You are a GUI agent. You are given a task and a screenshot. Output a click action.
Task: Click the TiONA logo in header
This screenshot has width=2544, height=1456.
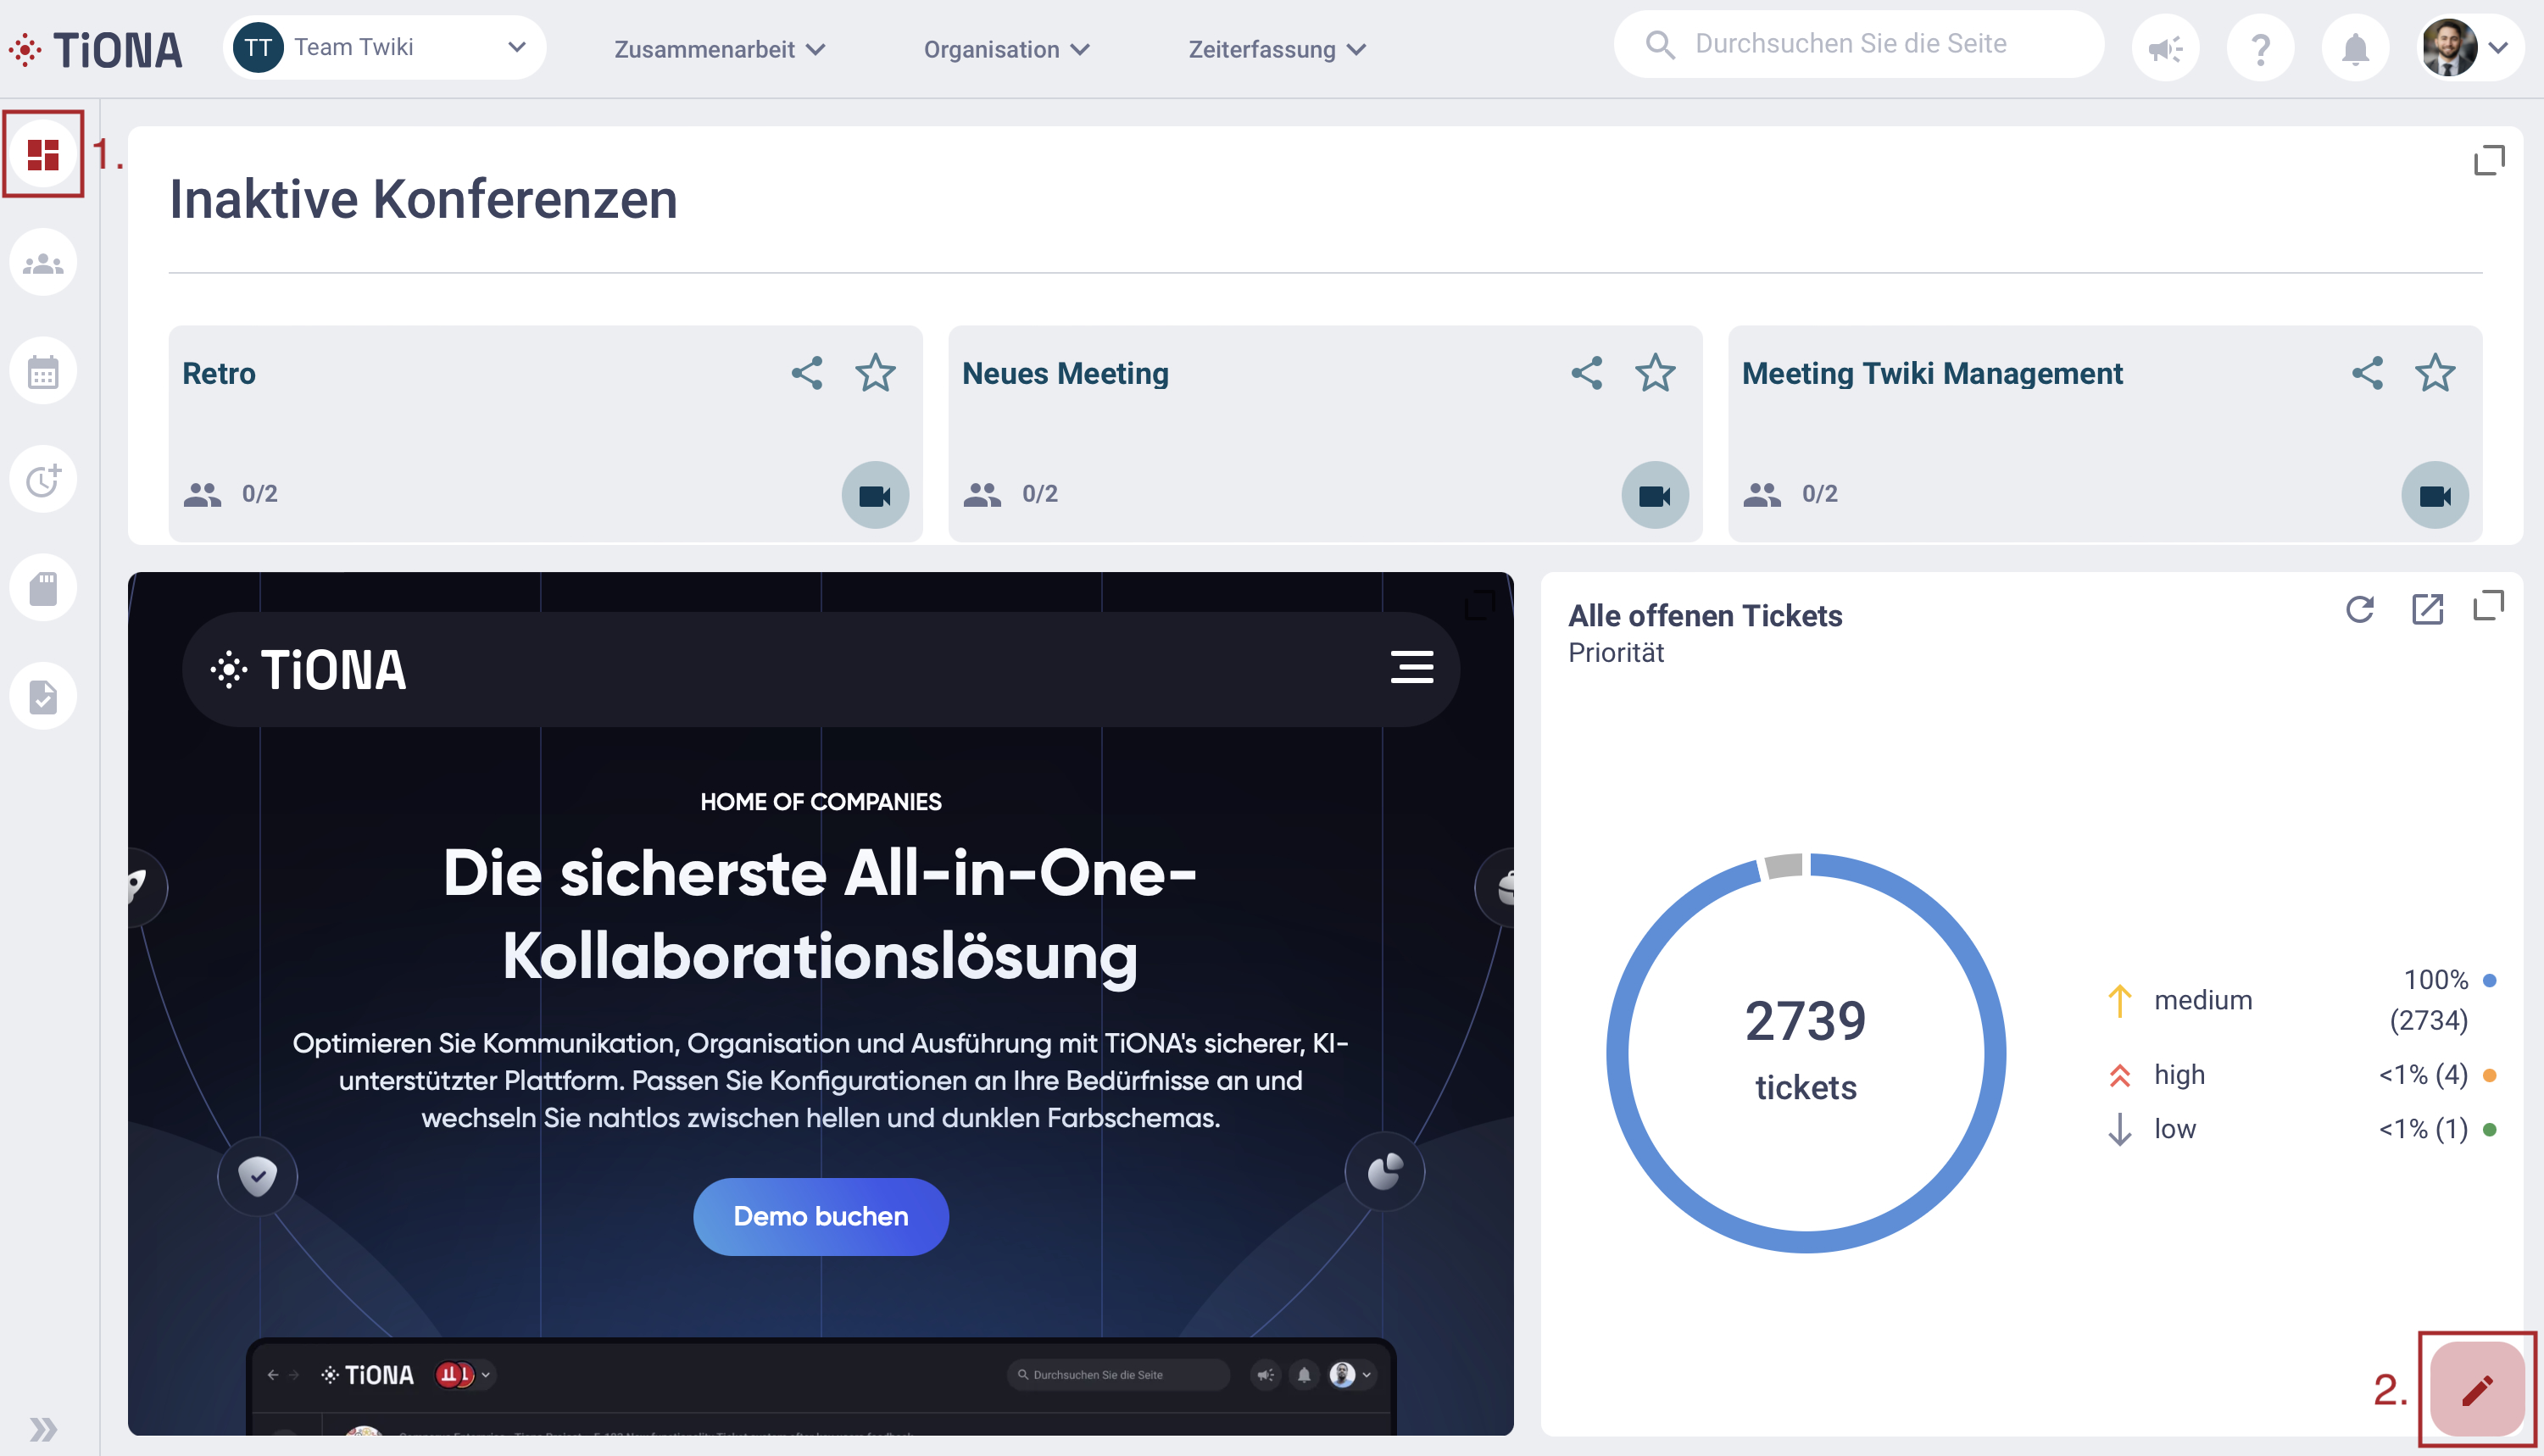[96, 49]
